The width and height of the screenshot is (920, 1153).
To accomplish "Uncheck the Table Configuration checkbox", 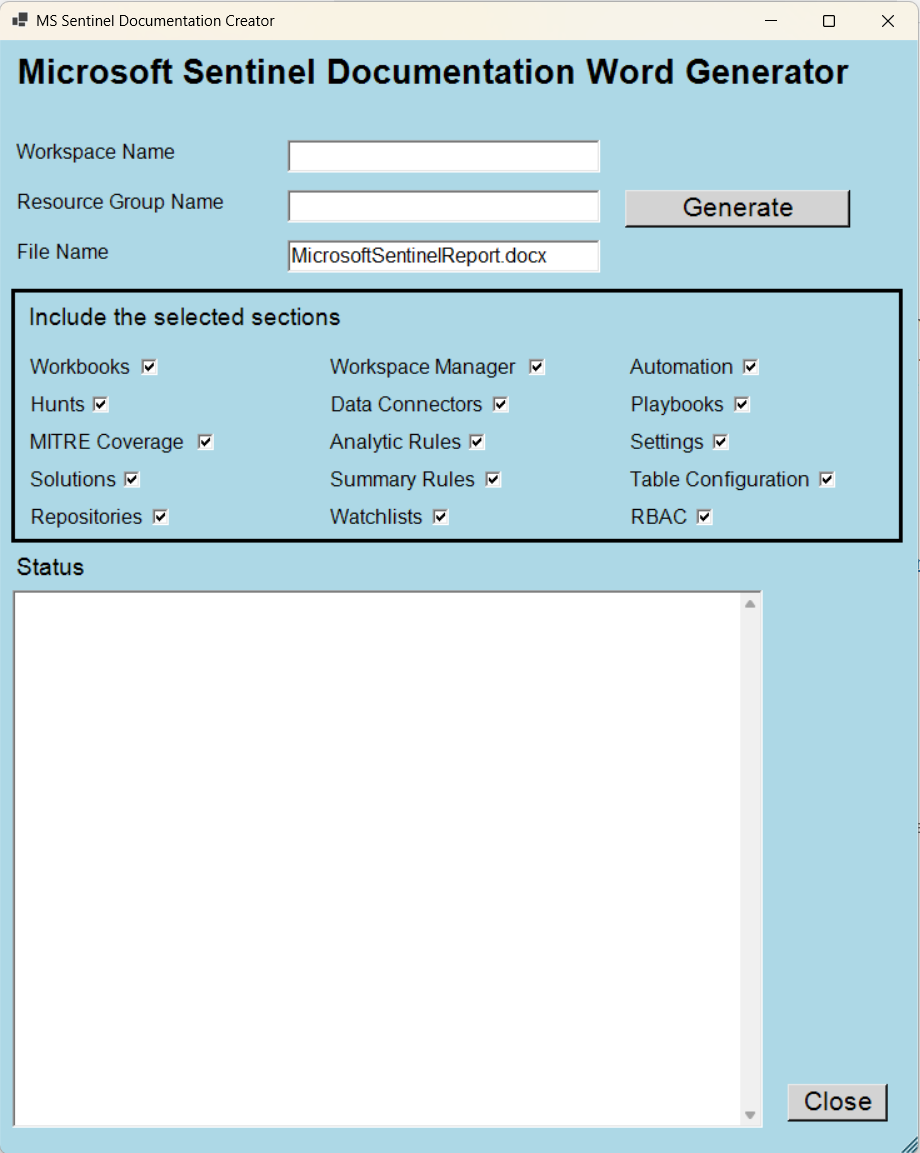I will tap(826, 479).
